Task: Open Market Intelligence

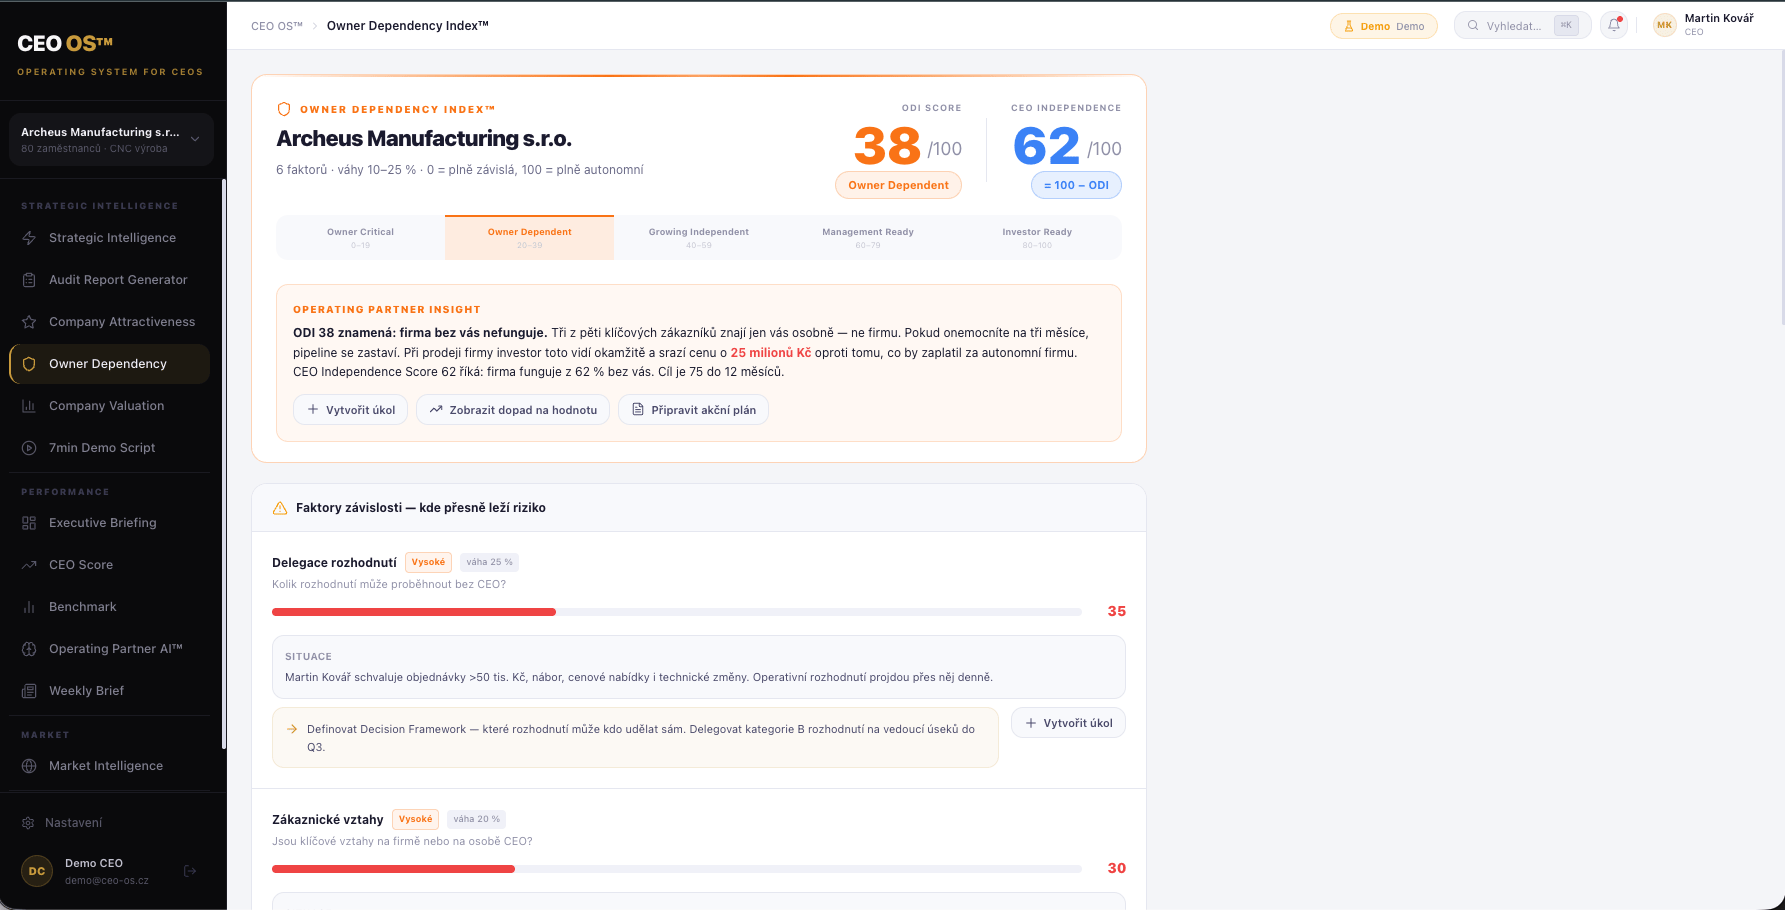Action: (x=110, y=766)
